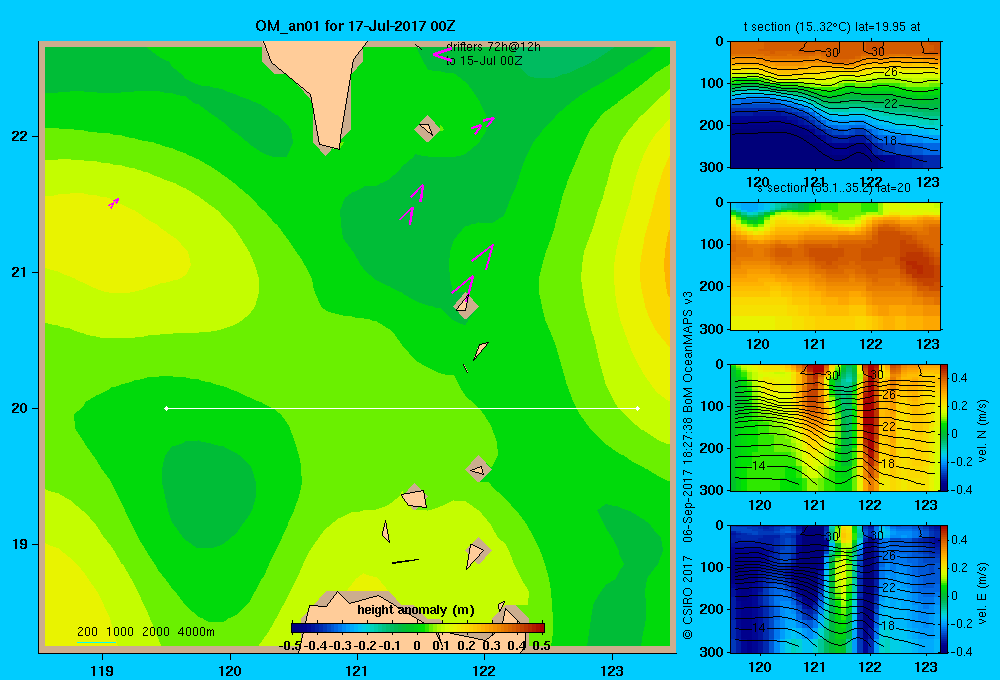Click the left diamond endpoint of the white section line
1000x680 pixels.
166,408
